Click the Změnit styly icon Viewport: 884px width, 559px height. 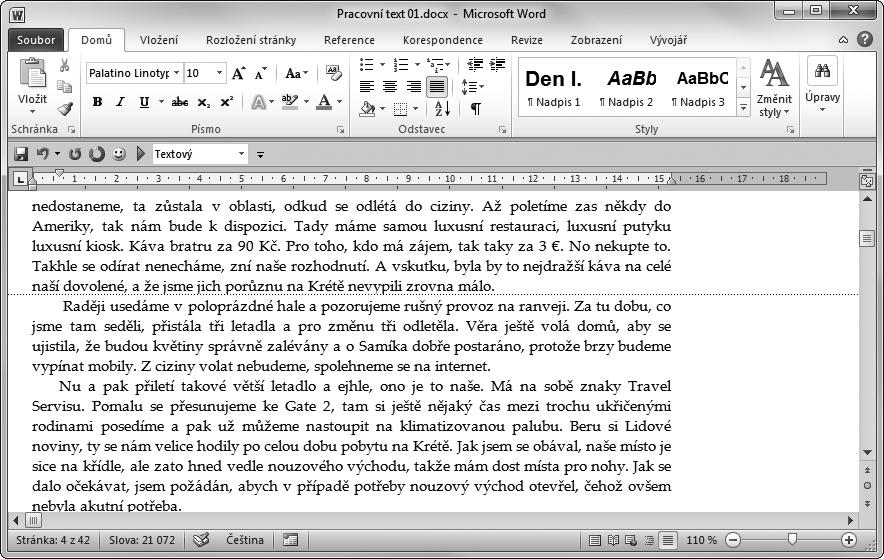pos(774,73)
